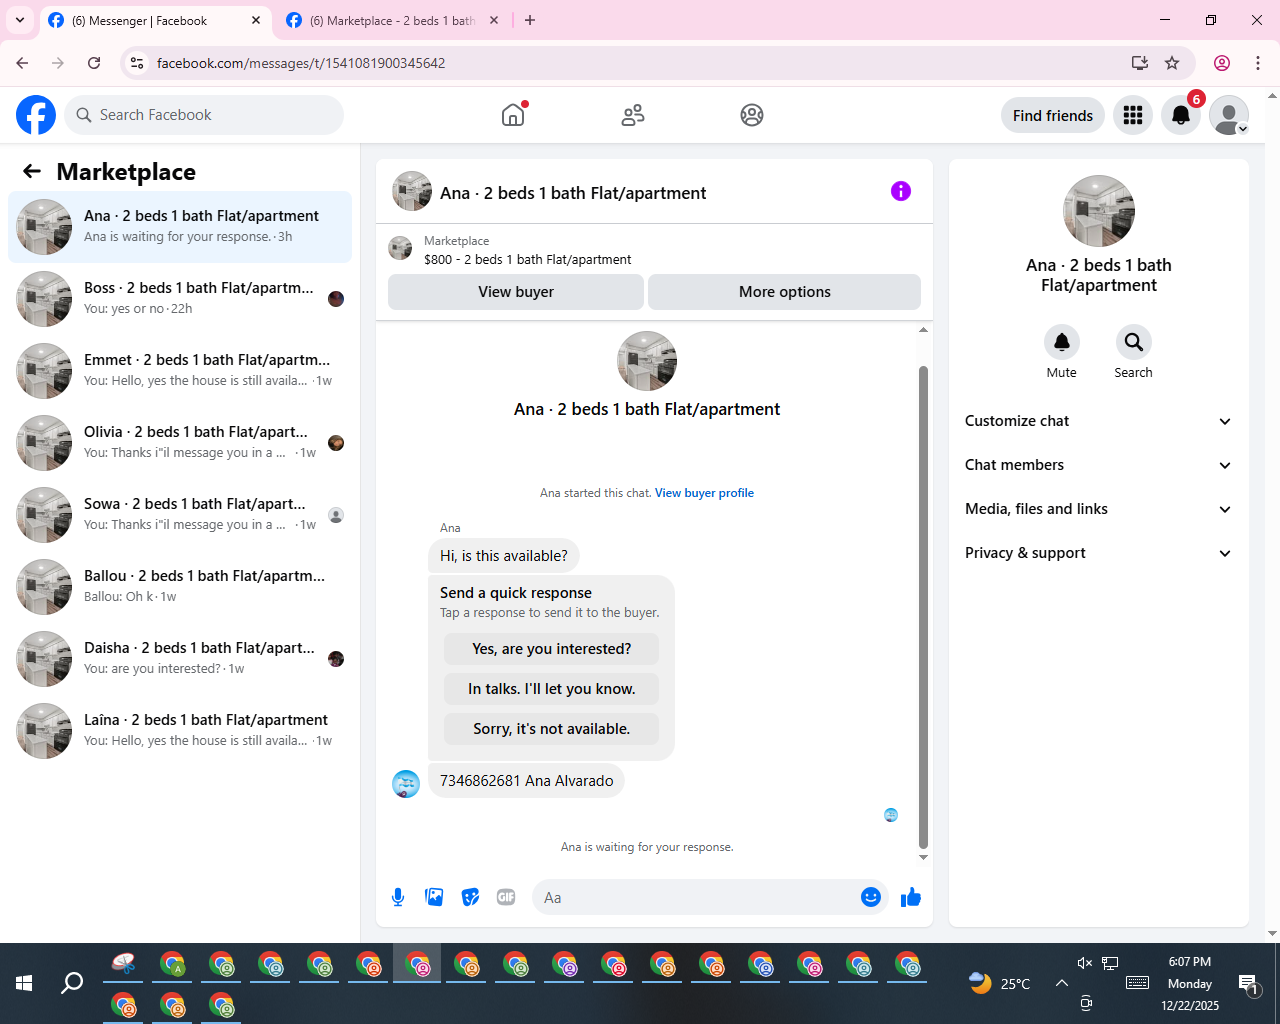This screenshot has width=1280, height=1024.
Task: Open the purple conversation information icon
Action: click(x=901, y=191)
